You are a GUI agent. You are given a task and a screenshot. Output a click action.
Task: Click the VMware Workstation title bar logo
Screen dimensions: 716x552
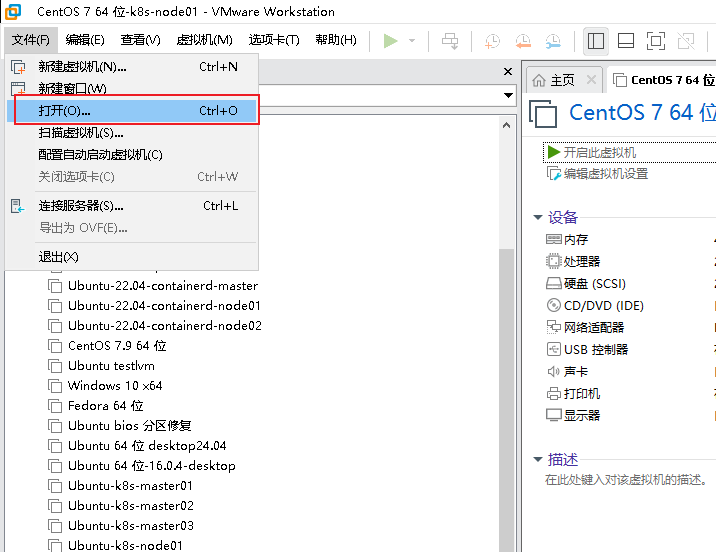(13, 12)
